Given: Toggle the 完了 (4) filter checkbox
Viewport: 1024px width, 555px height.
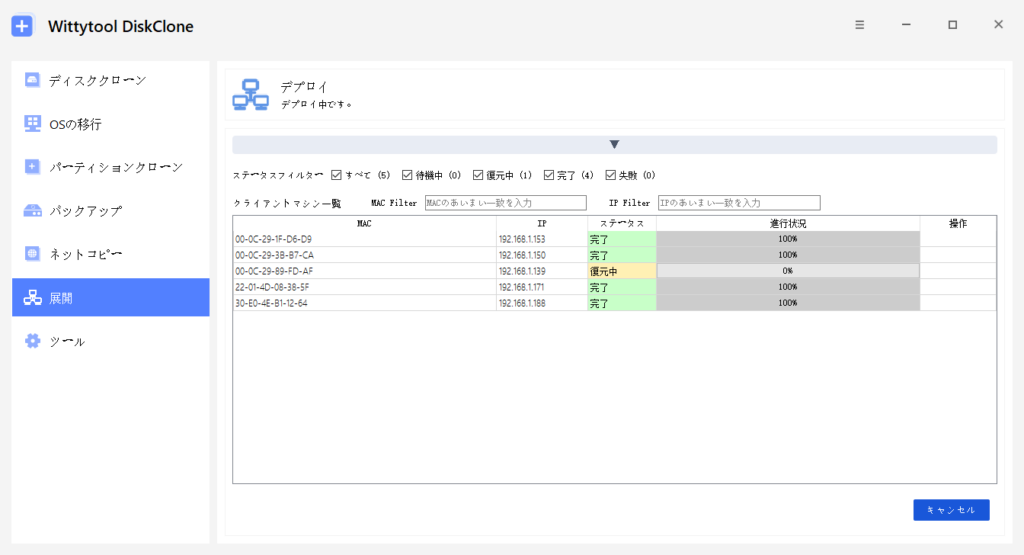Looking at the screenshot, I should 549,175.
